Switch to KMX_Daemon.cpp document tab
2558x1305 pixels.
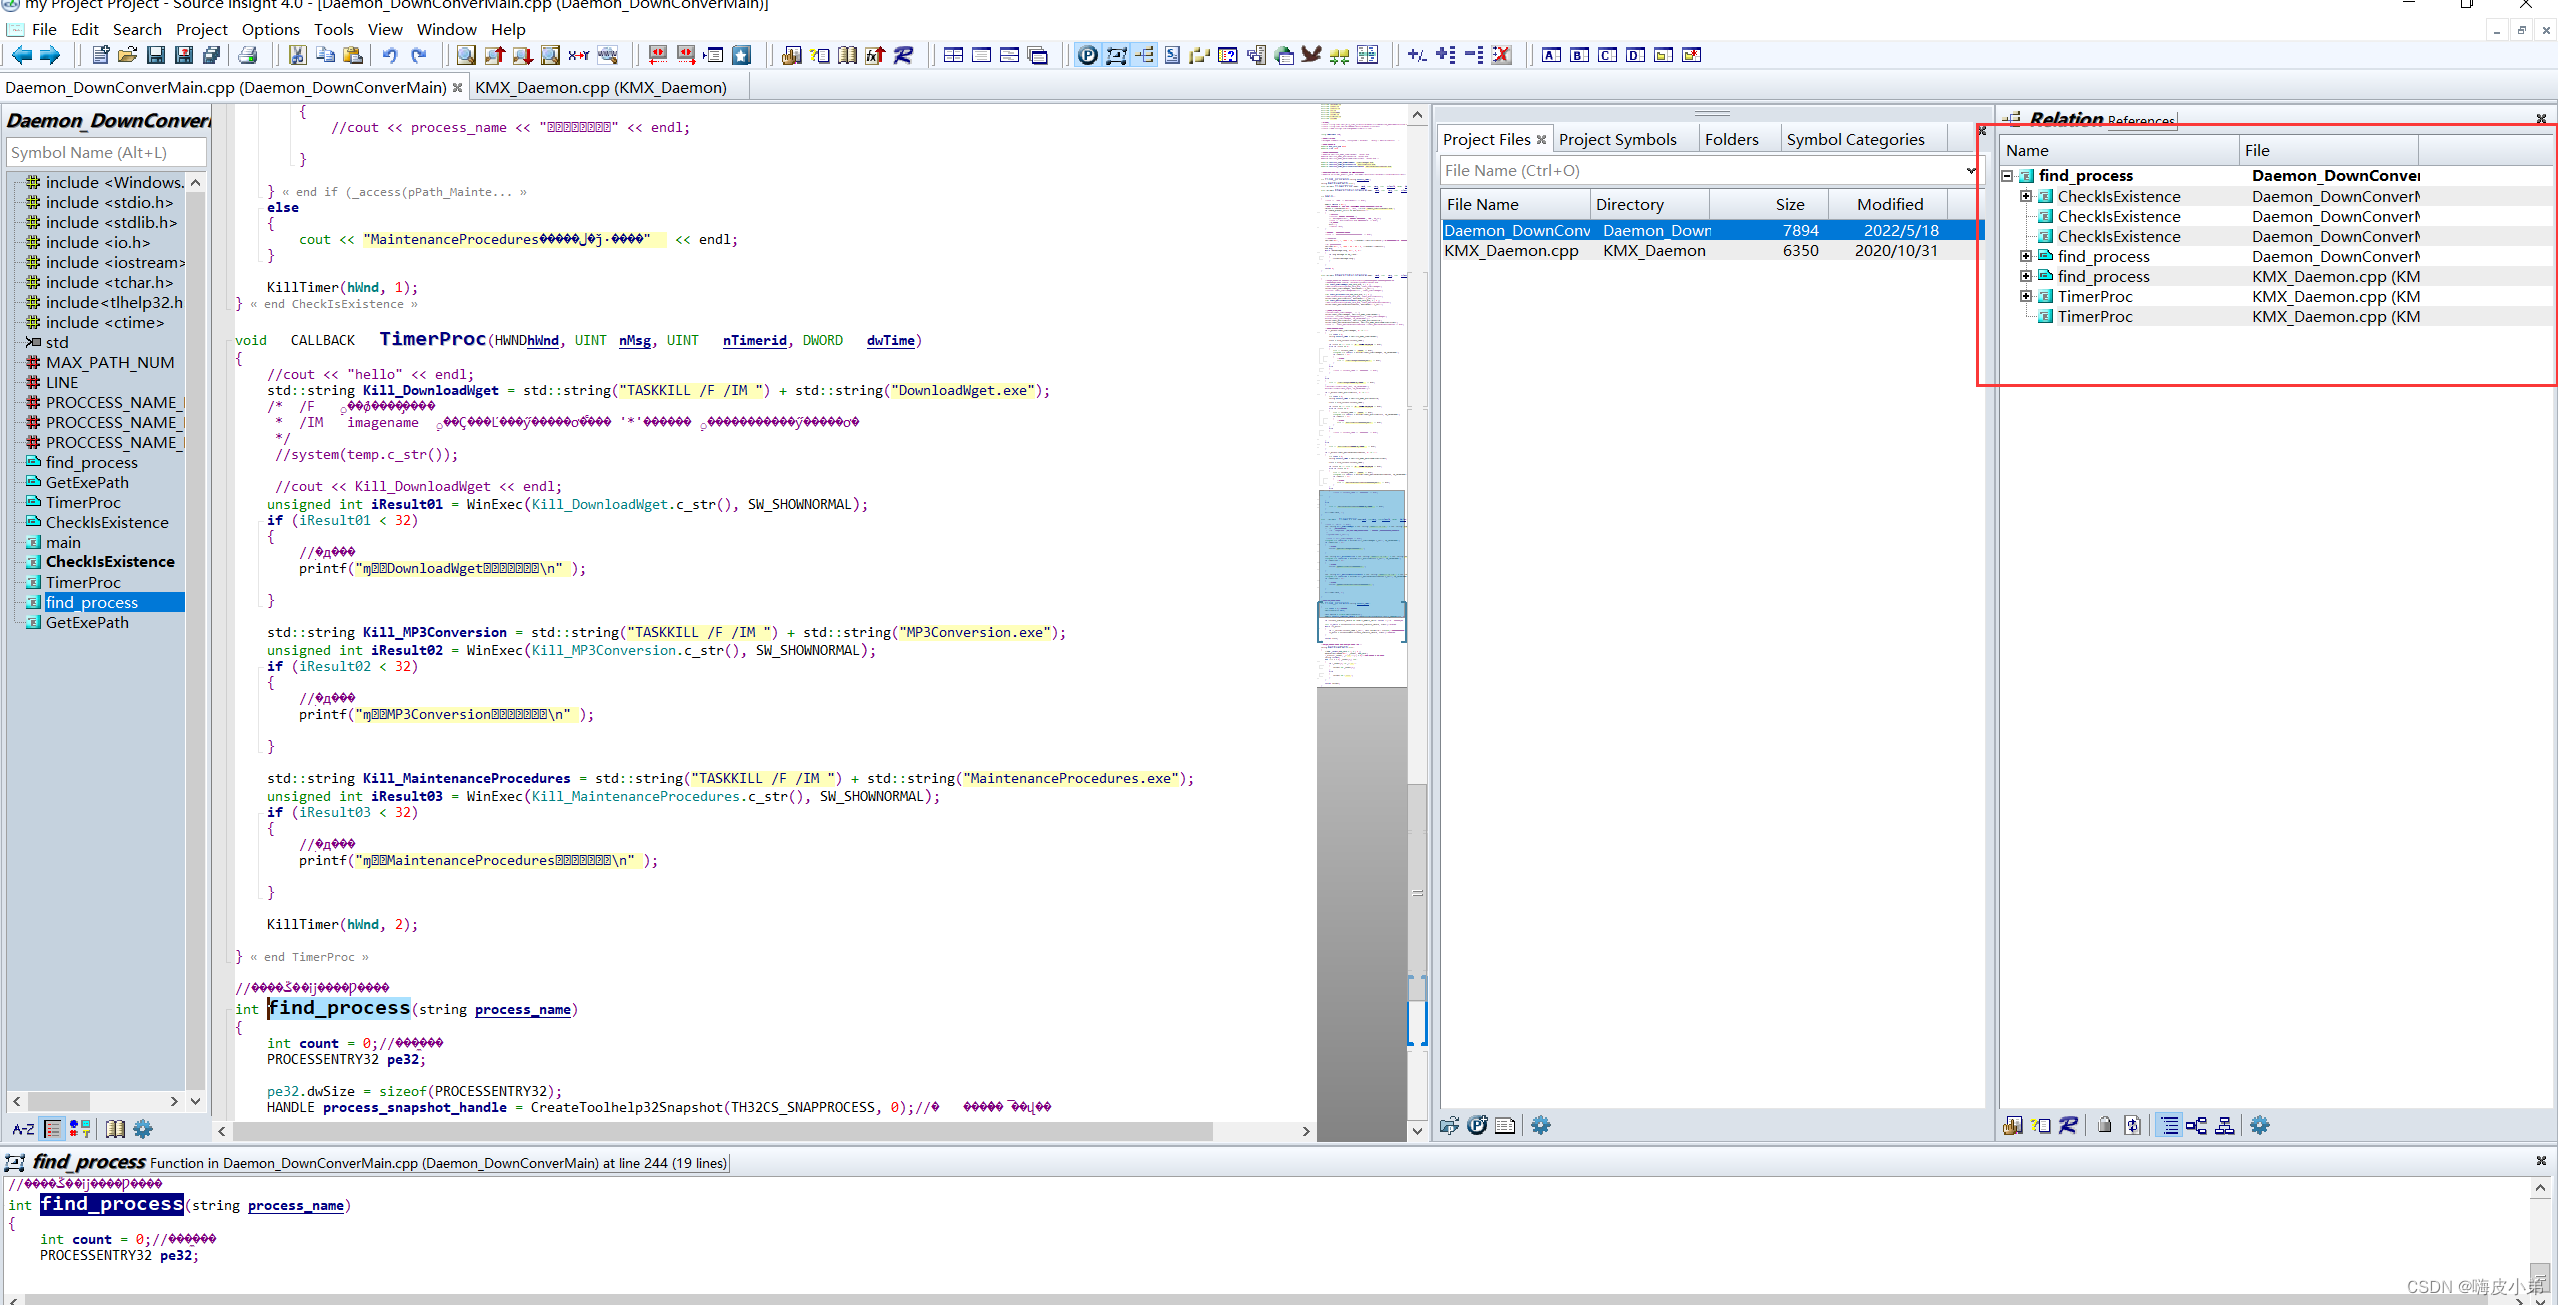point(601,87)
